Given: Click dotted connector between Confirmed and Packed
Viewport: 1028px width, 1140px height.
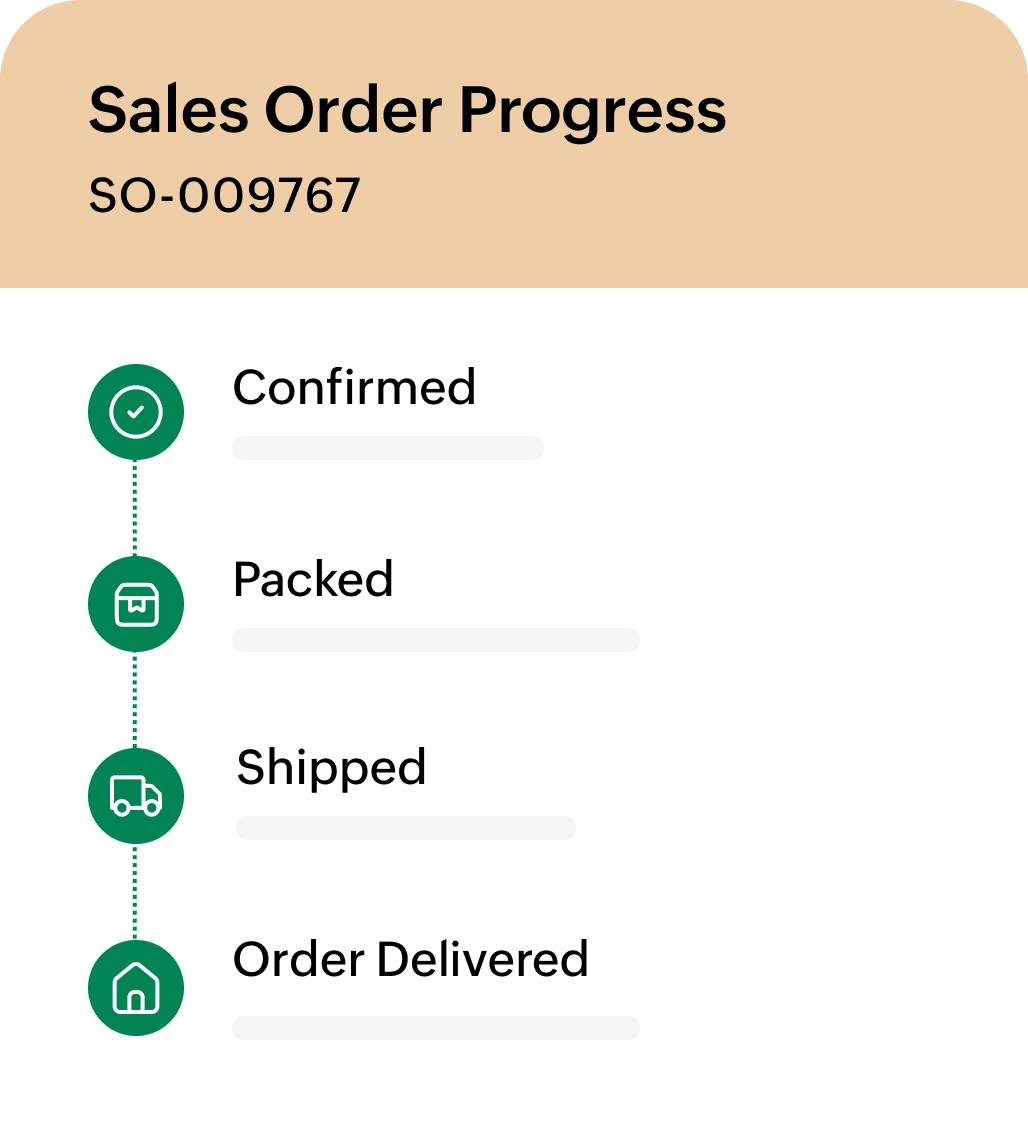Looking at the screenshot, I should tap(136, 508).
